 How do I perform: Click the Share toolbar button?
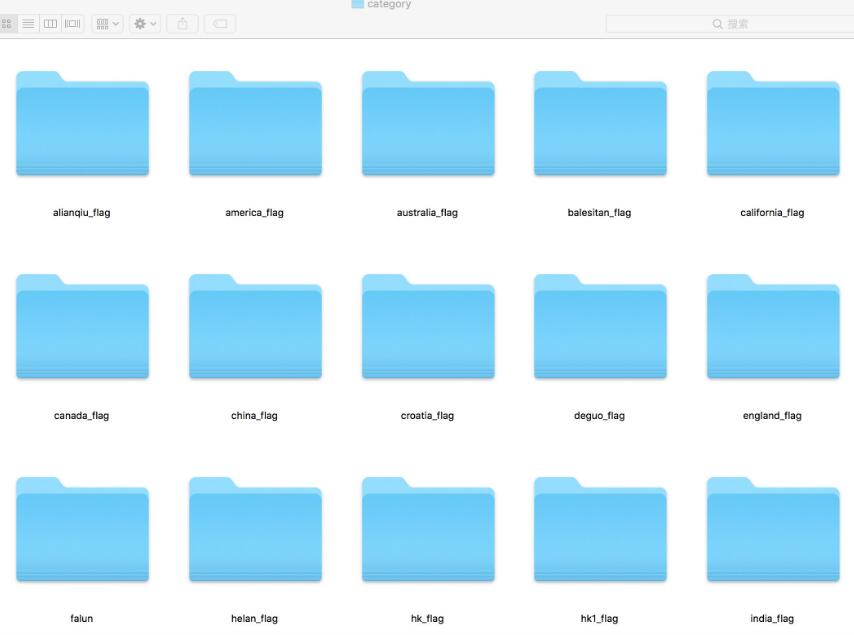point(182,24)
